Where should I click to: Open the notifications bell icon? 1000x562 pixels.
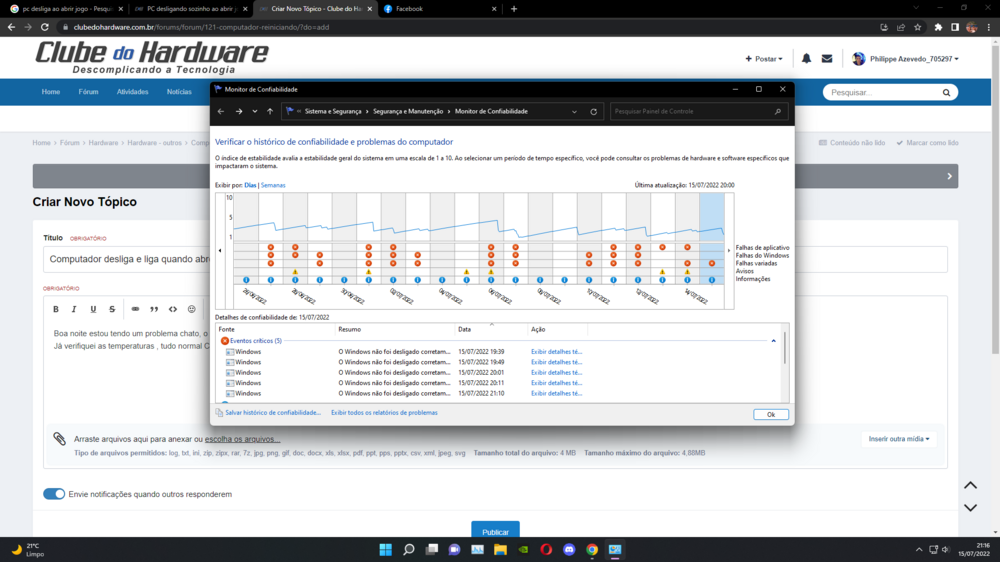tap(806, 59)
